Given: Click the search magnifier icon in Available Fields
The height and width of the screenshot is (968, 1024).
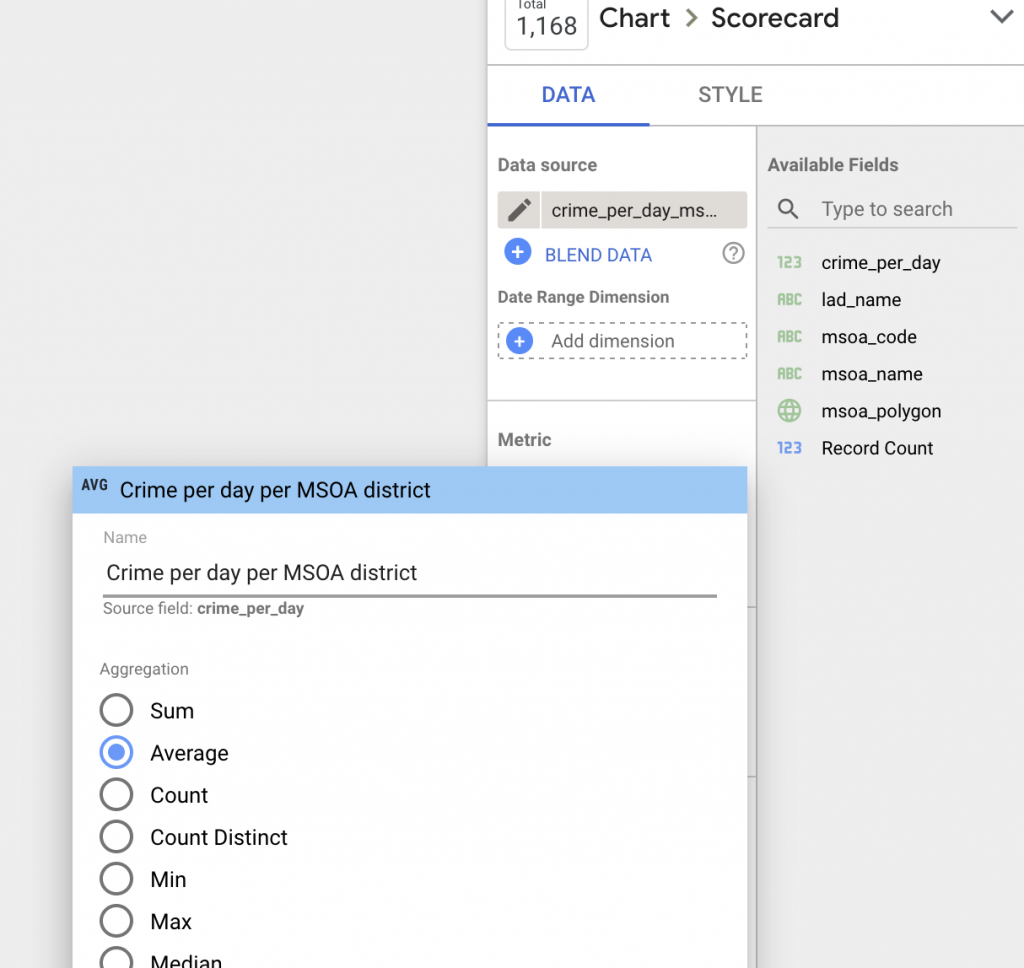Looking at the screenshot, I should [x=788, y=209].
